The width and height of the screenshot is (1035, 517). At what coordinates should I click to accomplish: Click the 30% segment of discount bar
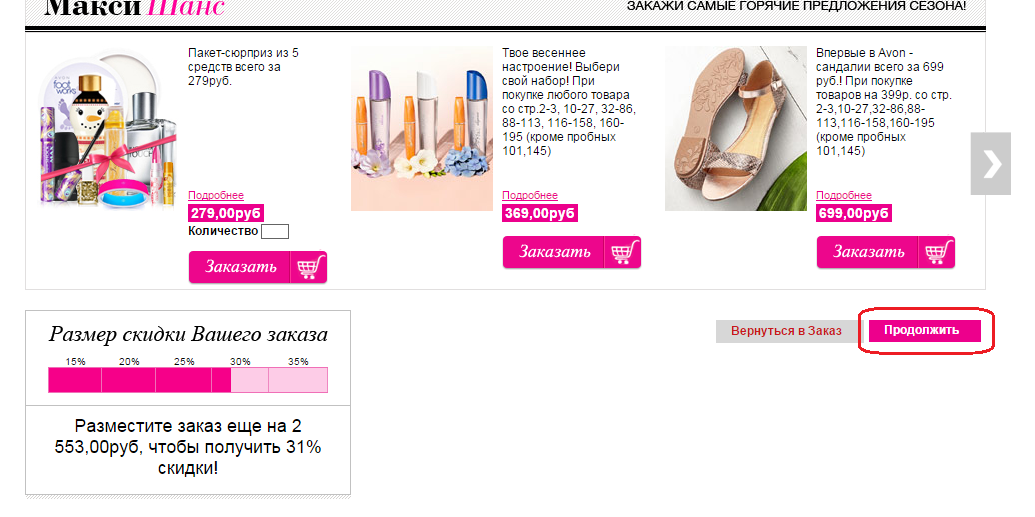240,380
